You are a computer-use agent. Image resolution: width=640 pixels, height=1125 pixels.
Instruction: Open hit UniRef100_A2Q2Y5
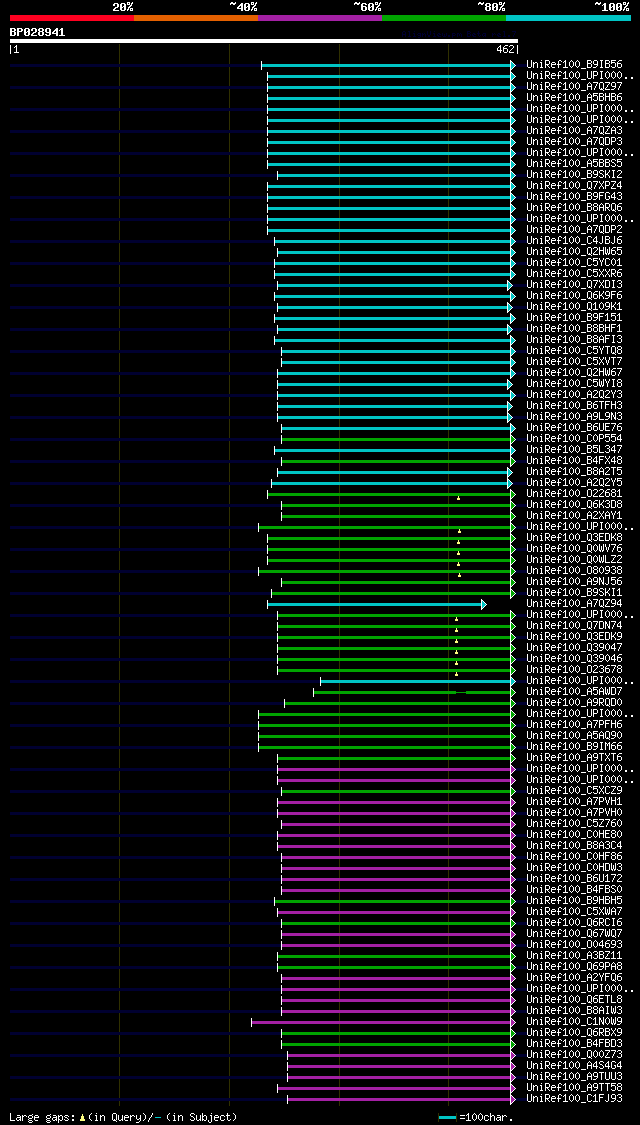point(574,482)
